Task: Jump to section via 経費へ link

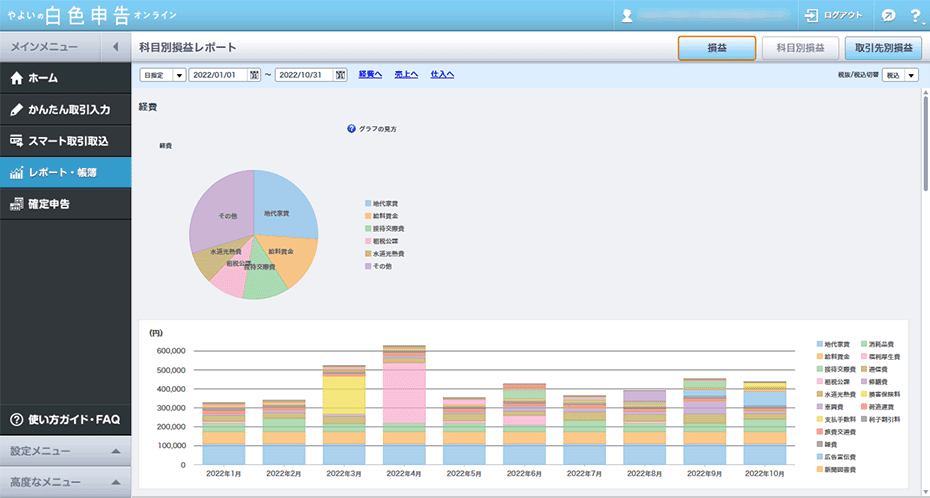Action: point(370,75)
